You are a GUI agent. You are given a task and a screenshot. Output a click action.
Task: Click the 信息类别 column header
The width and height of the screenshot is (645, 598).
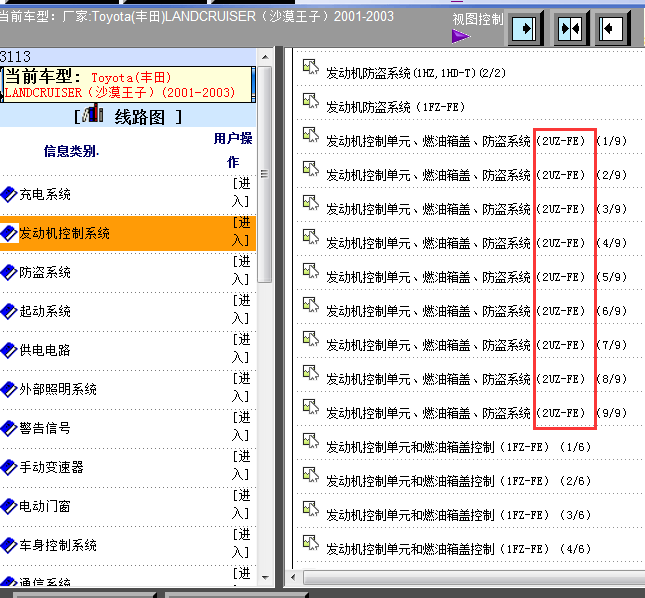click(x=72, y=151)
